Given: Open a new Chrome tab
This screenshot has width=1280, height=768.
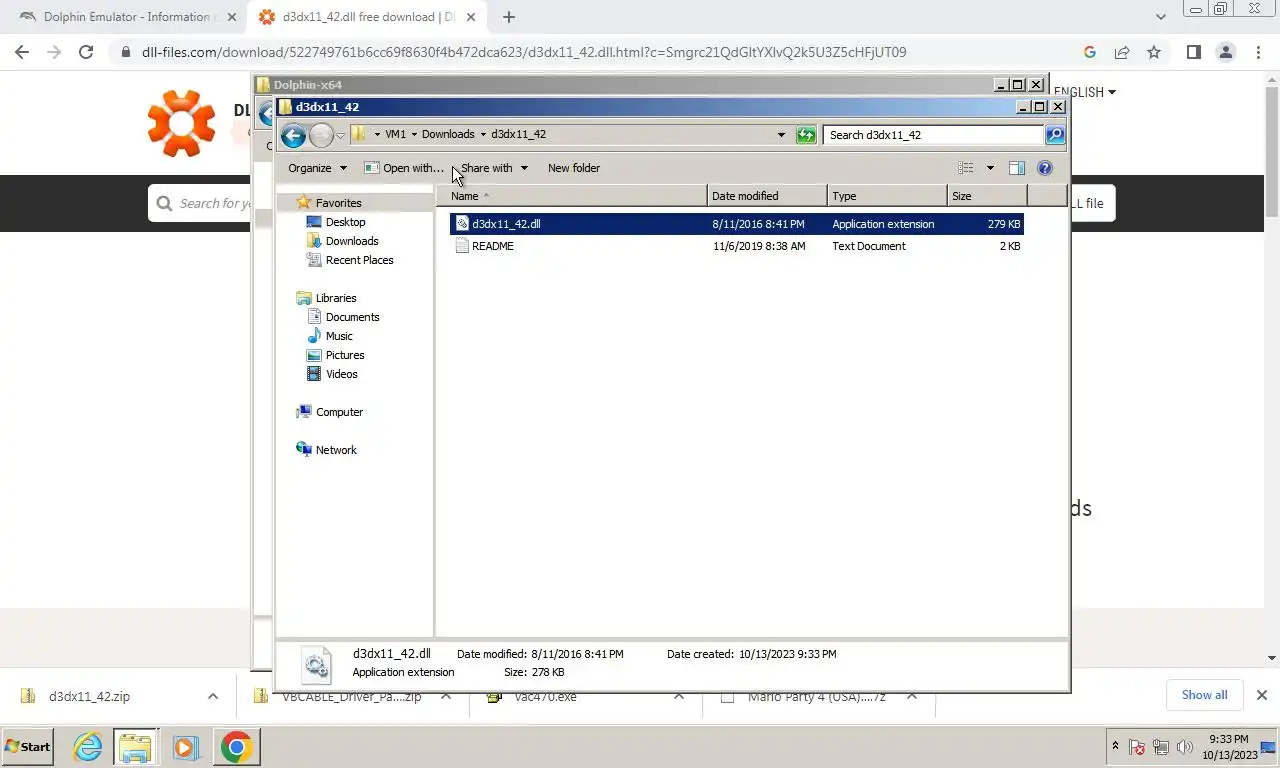Looking at the screenshot, I should 508,17.
